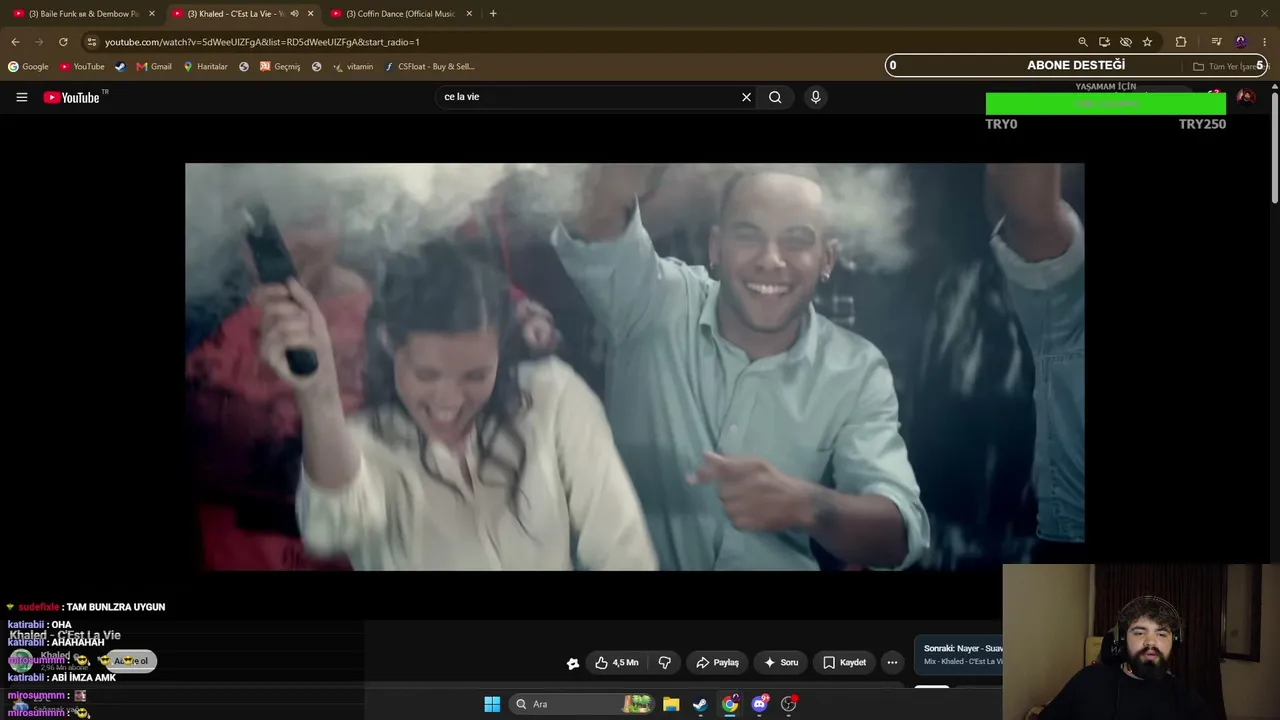1280x720 pixels.
Task: Open File Explorer from the taskbar
Action: click(671, 704)
